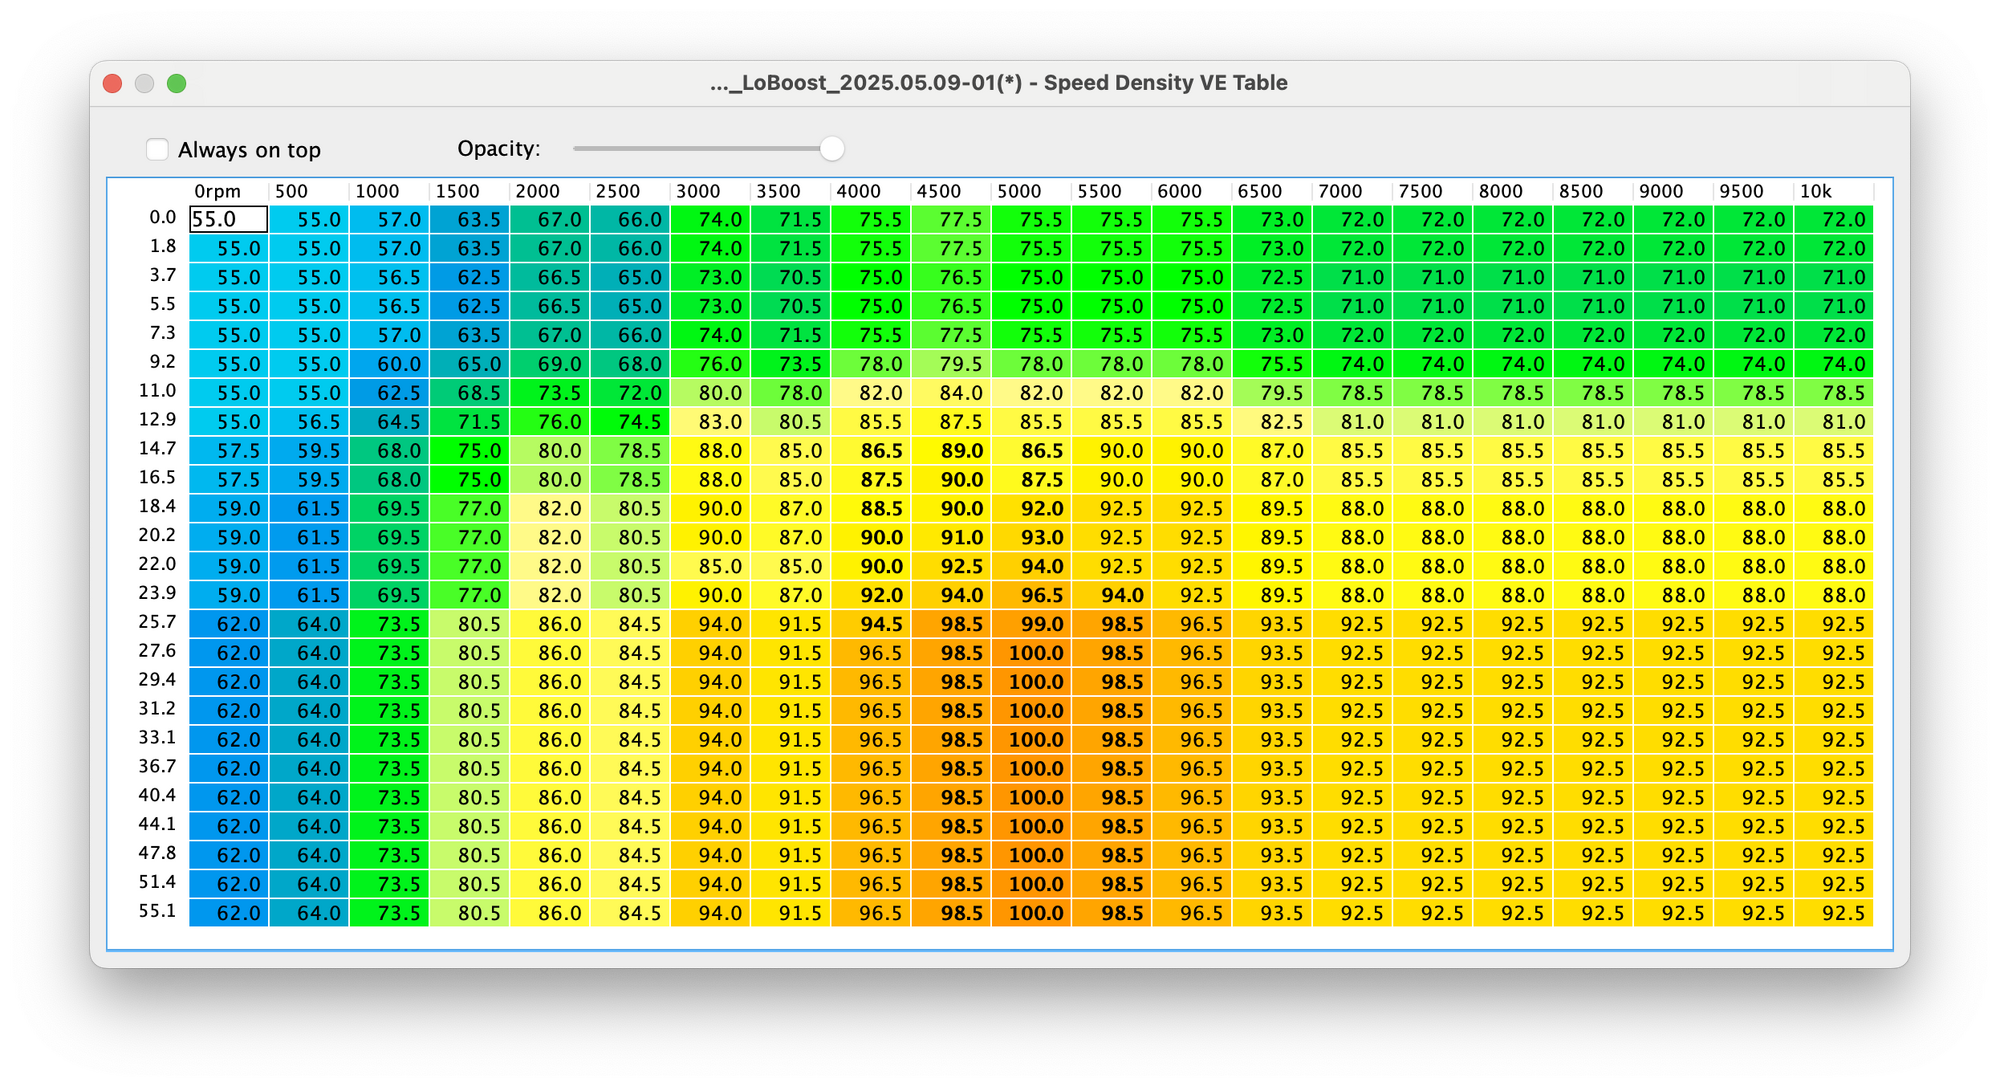Select the 56.5 cell in the 500 column, row 12.9

309,422
